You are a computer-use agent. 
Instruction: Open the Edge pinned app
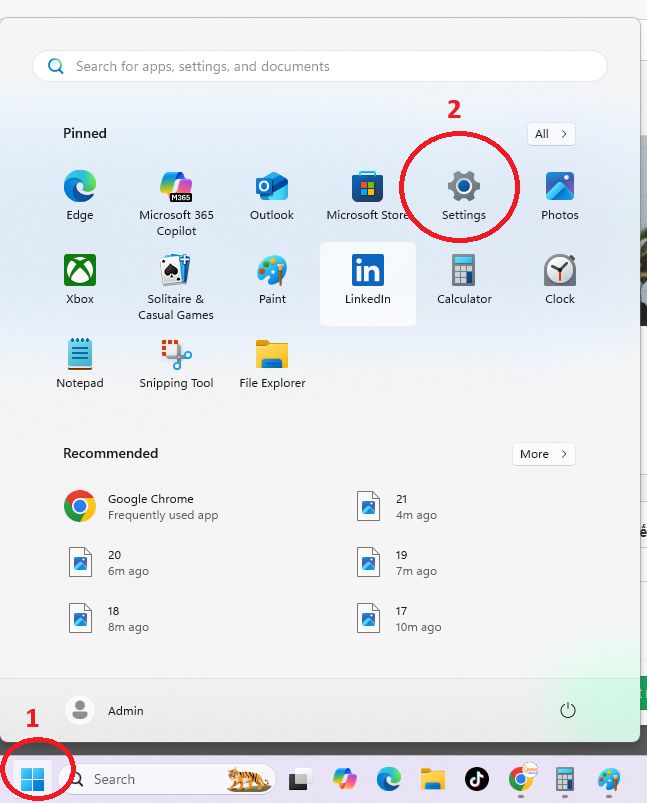pos(80,196)
